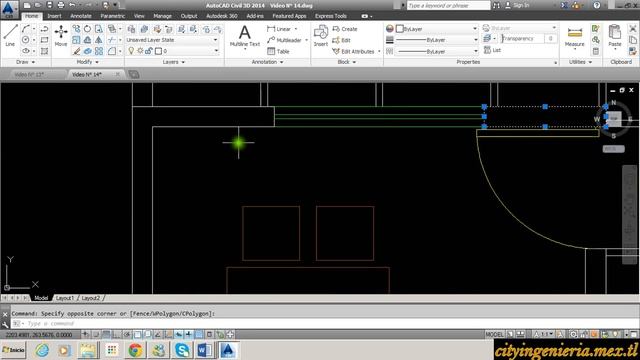Expand the Draw panel
This screenshot has height=360, width=640.
[25, 62]
